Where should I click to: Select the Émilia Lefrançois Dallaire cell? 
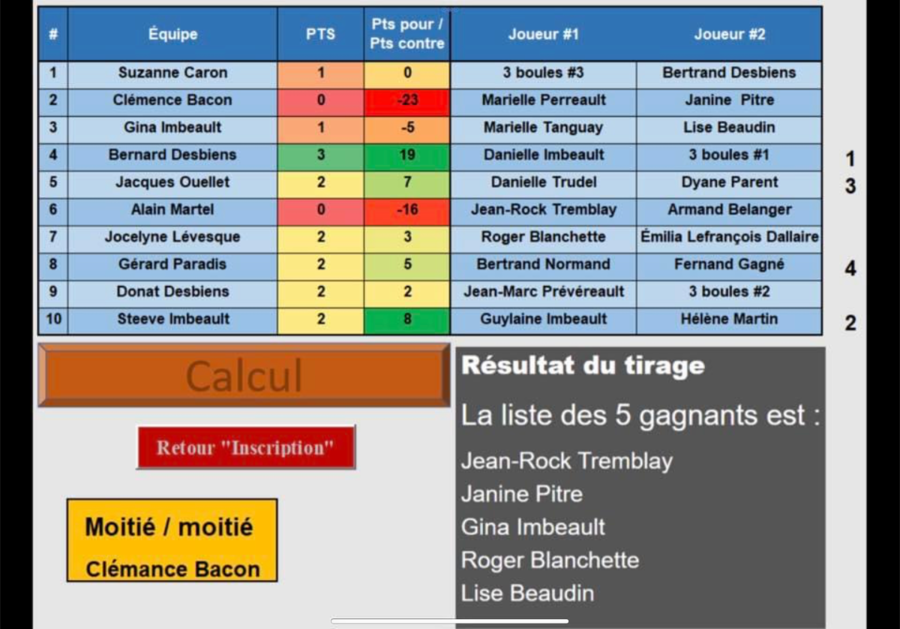point(729,237)
